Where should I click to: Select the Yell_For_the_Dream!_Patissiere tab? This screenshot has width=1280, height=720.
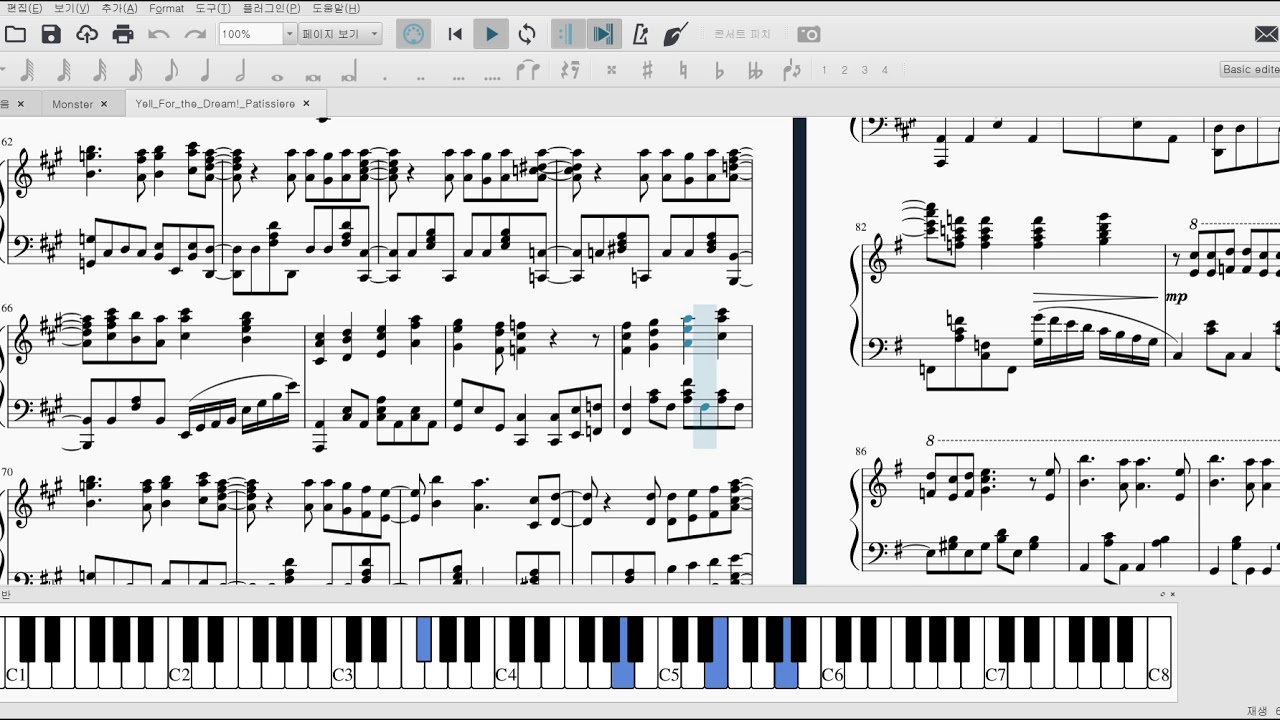pyautogui.click(x=215, y=104)
